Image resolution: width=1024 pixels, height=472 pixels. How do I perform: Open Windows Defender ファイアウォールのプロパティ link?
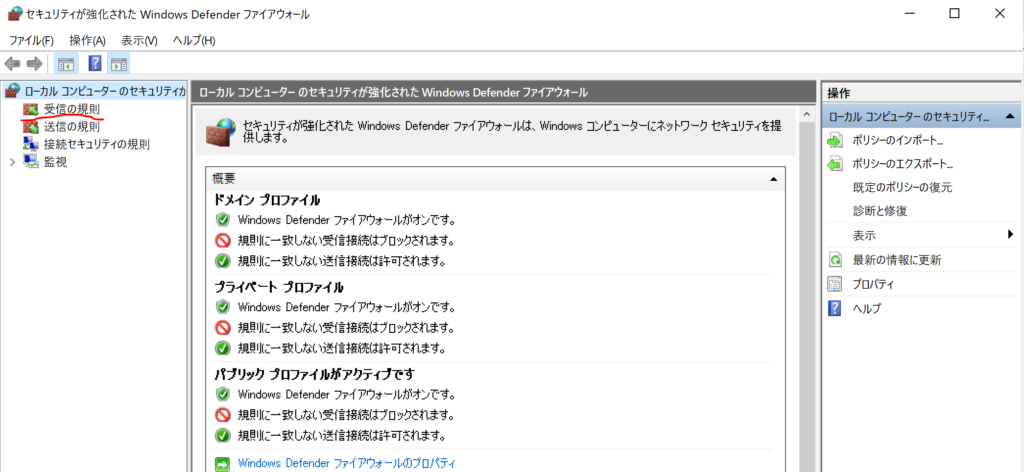[347, 463]
